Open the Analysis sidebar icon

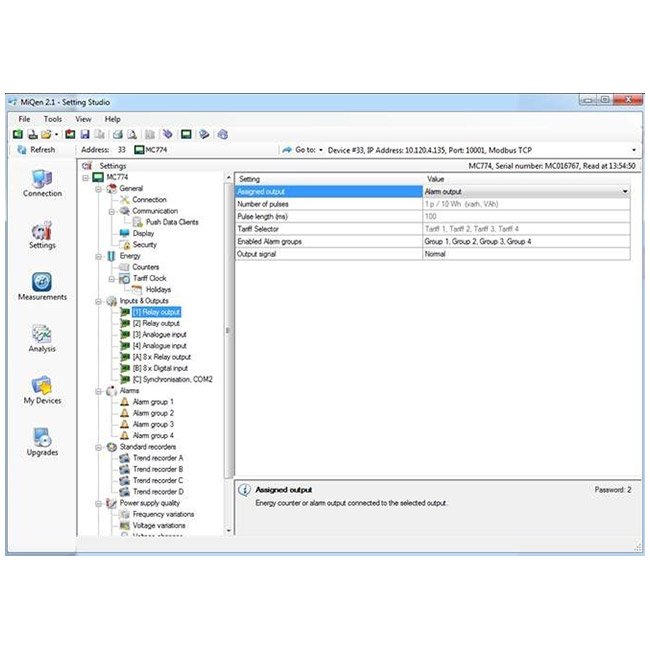[42, 338]
